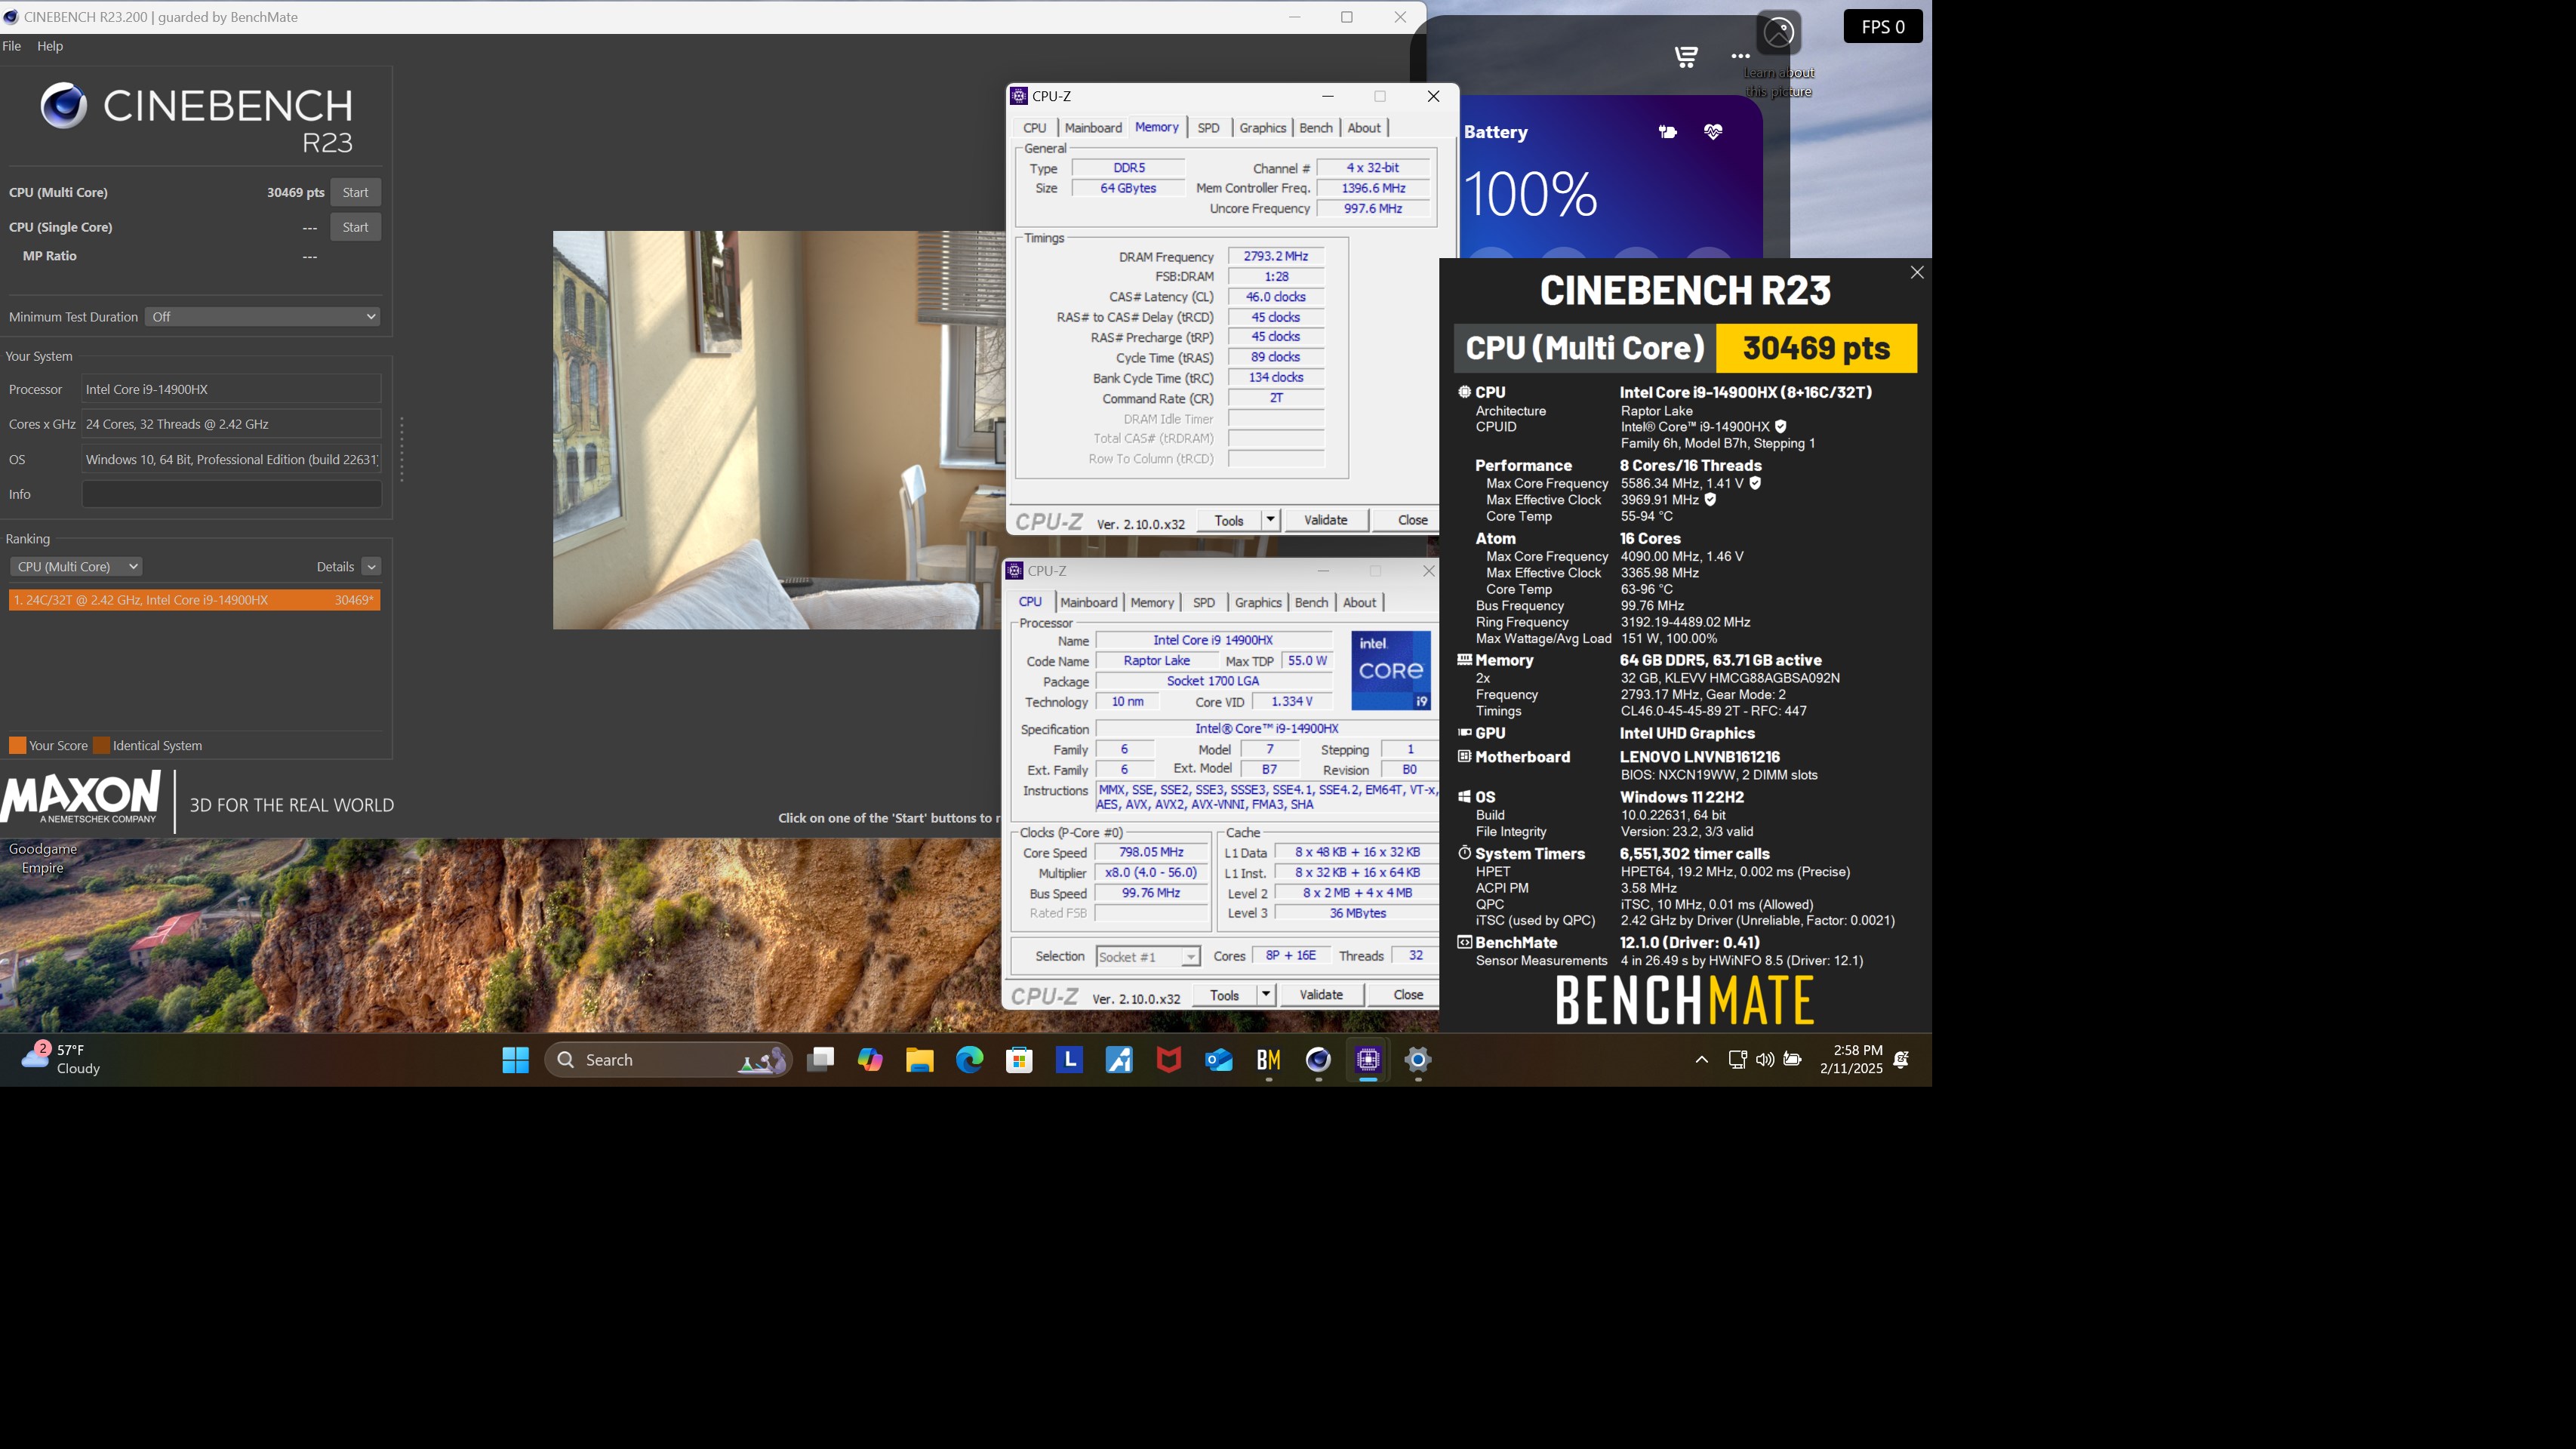
Task: Open the Minimum Test Duration dropdown
Action: click(263, 317)
